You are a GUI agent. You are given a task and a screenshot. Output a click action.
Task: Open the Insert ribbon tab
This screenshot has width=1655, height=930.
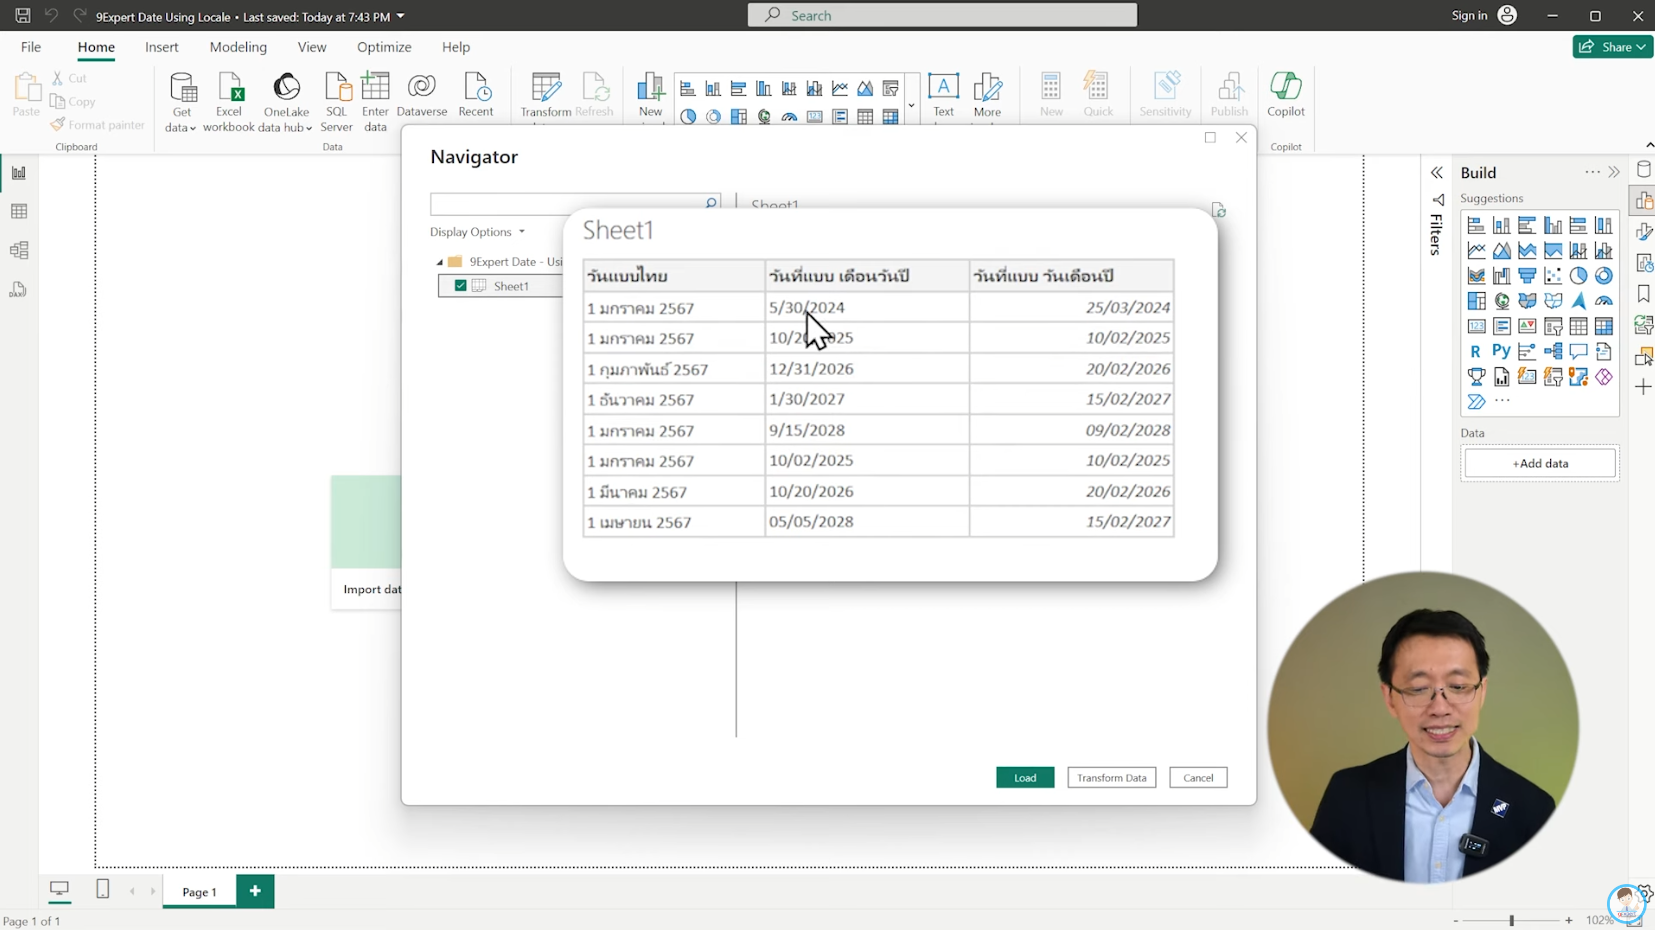[x=161, y=47]
